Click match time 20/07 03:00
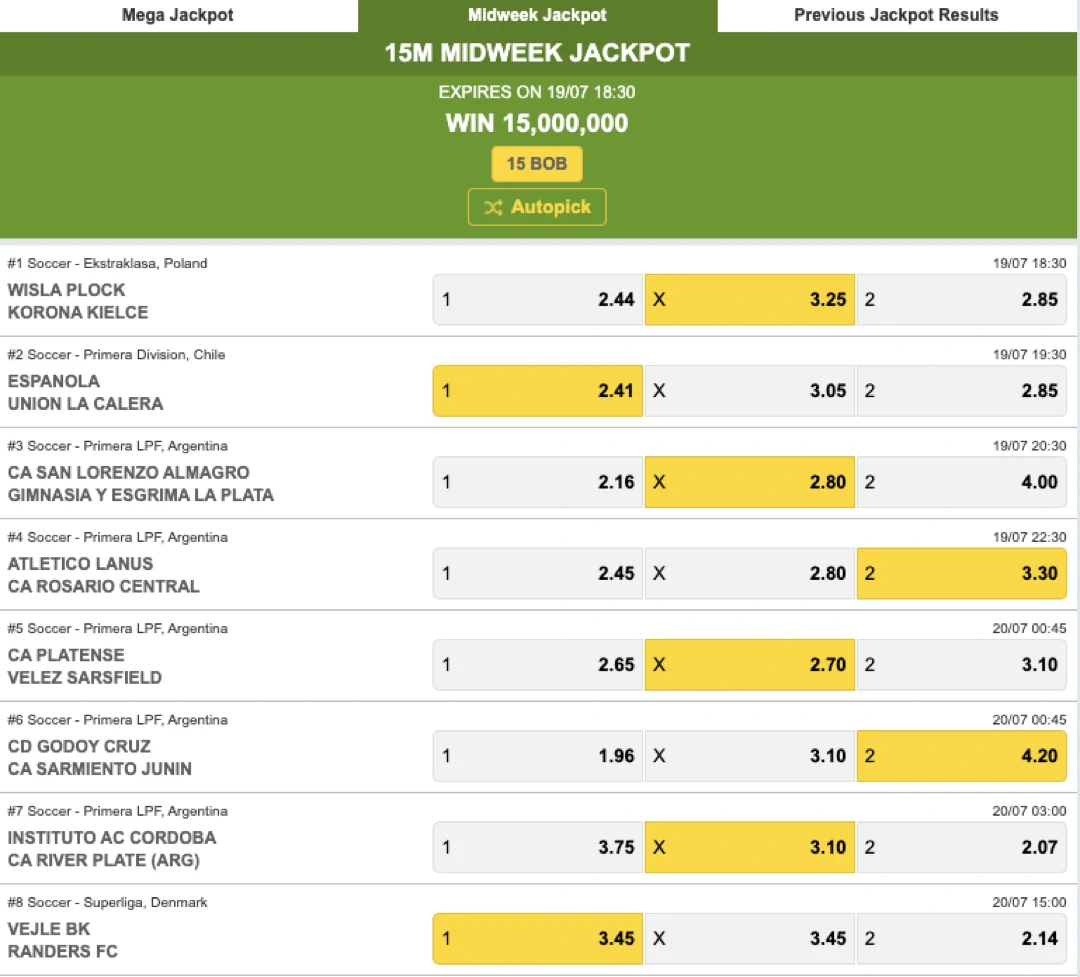Image resolution: width=1080 pixels, height=977 pixels. click(x=1029, y=811)
